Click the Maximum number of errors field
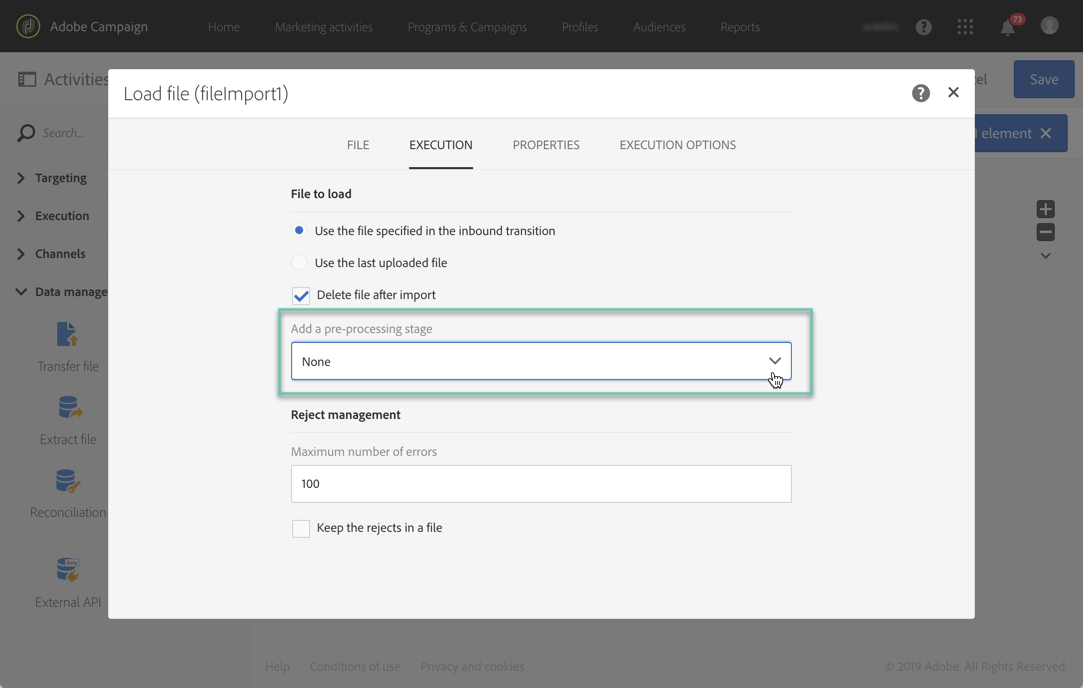Viewport: 1083px width, 688px height. 540,483
